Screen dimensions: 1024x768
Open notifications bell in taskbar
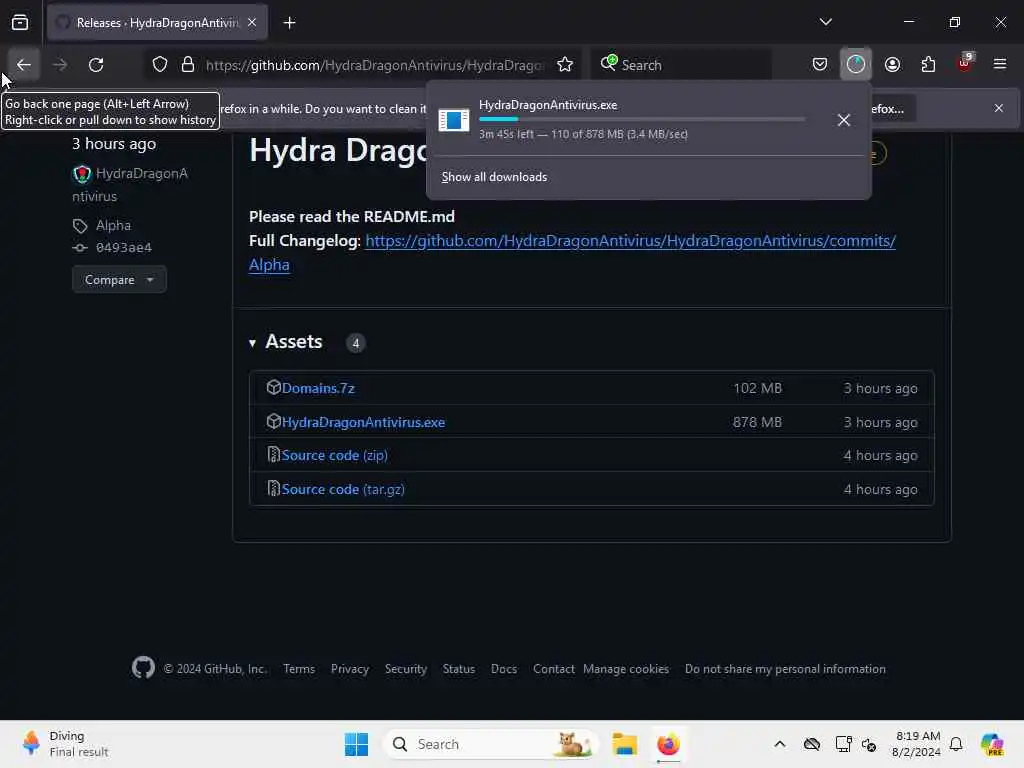(956, 744)
